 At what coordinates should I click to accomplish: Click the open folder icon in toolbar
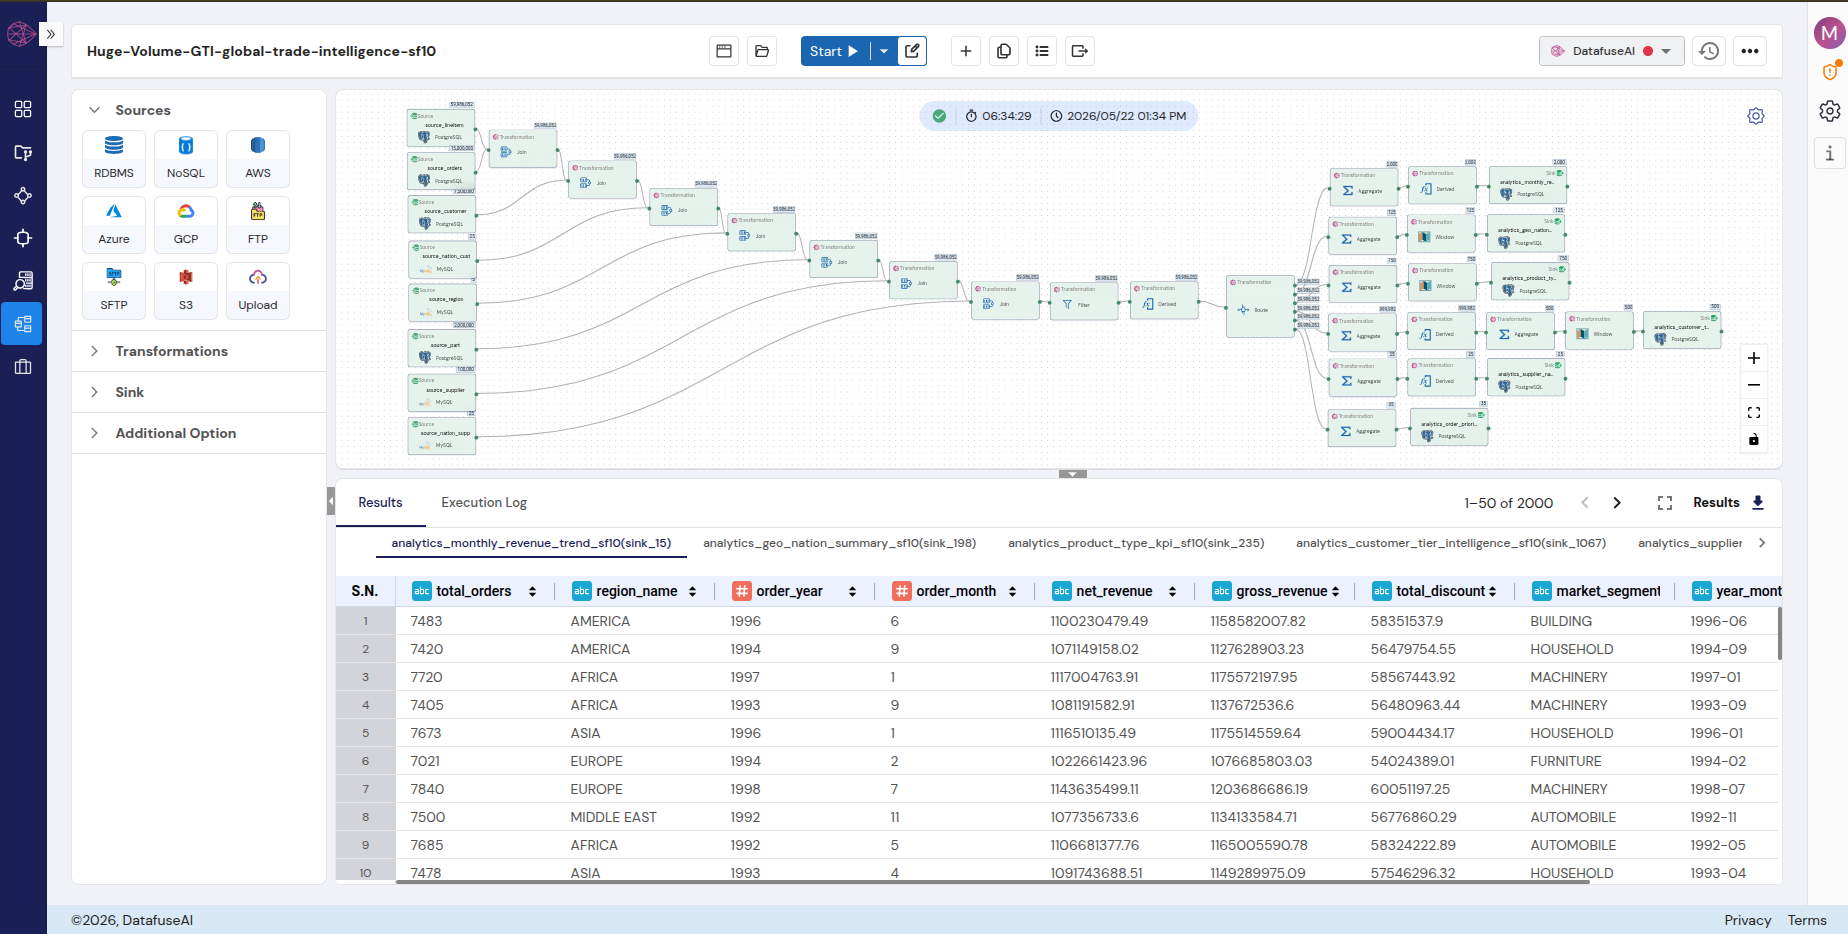[762, 51]
